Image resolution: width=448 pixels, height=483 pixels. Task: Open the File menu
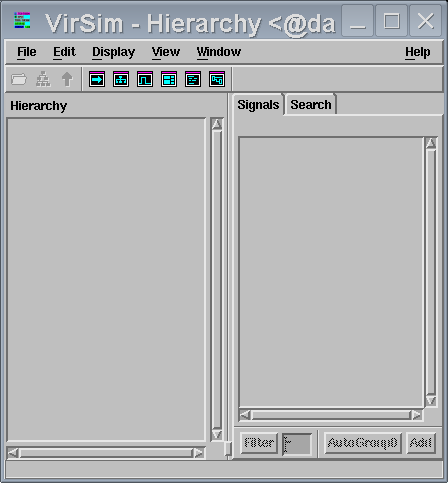(x=27, y=52)
